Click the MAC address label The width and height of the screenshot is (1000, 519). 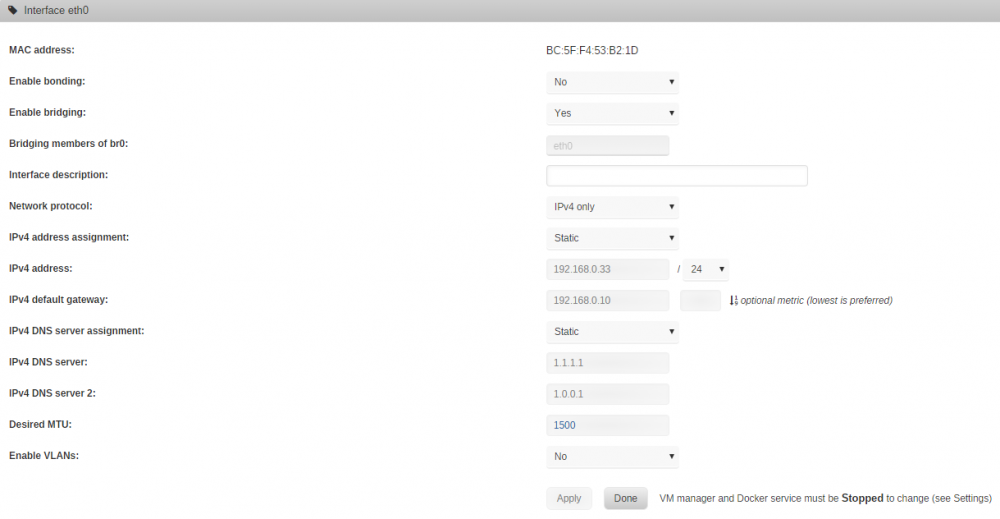click(x=41, y=50)
